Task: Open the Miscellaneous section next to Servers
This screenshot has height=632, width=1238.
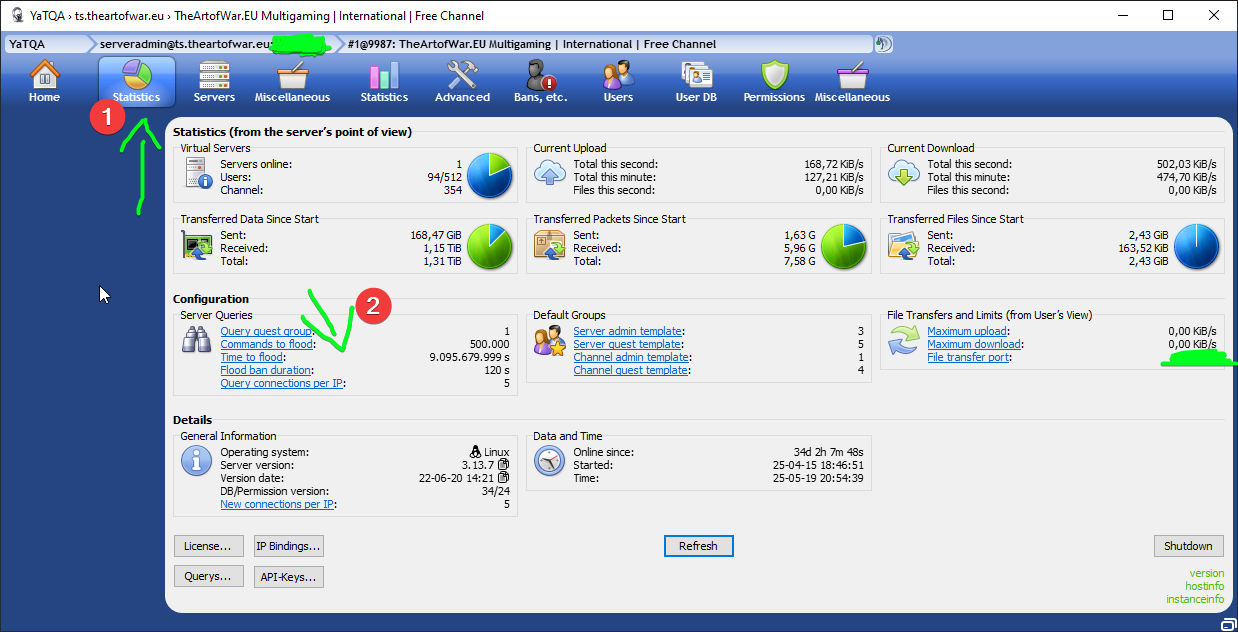Action: (292, 82)
